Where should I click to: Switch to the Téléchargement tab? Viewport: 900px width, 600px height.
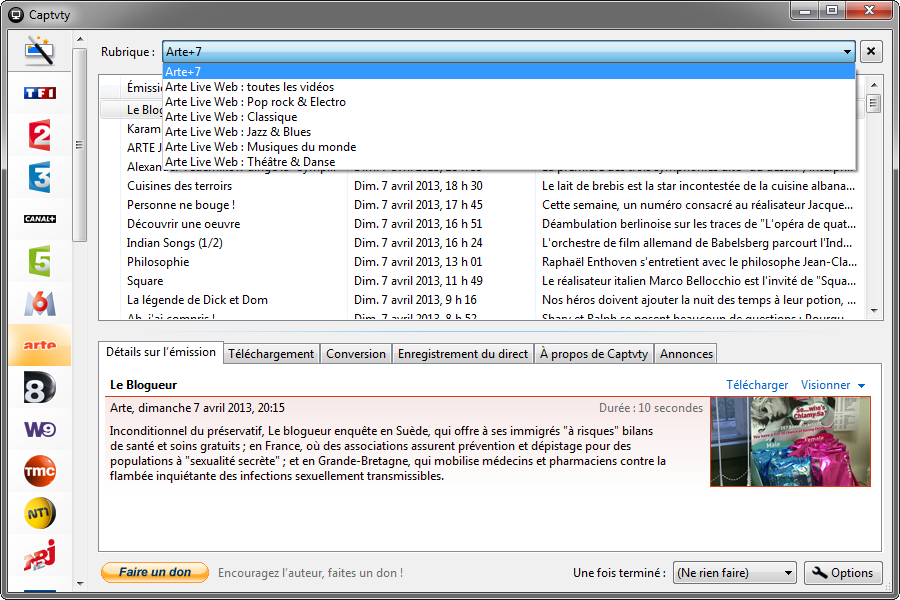(x=271, y=354)
